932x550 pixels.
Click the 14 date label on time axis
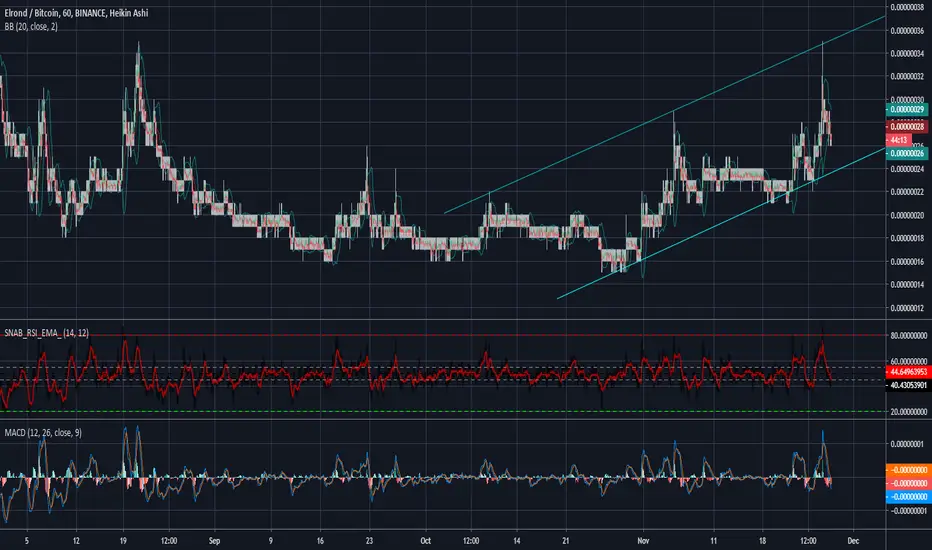[x=517, y=541]
